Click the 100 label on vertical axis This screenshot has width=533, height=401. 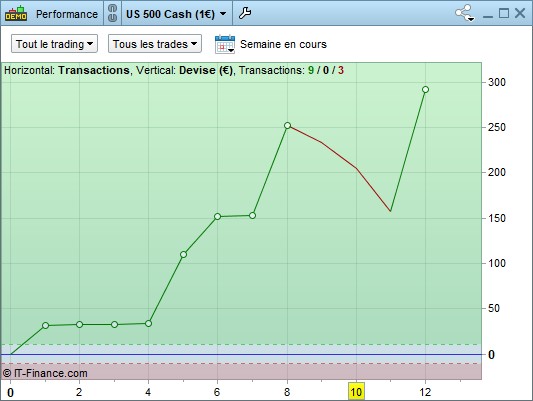(x=497, y=263)
